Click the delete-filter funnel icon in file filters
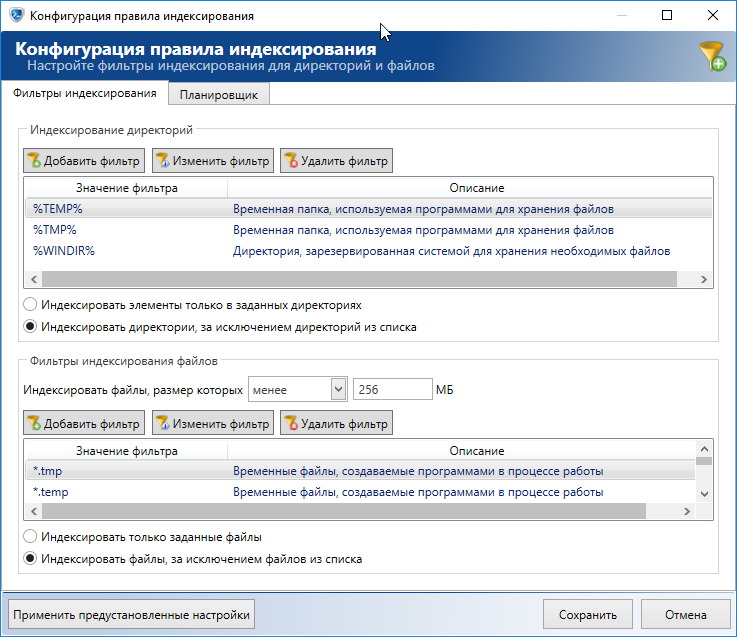Viewport: 737px width, 637px height. (291, 424)
